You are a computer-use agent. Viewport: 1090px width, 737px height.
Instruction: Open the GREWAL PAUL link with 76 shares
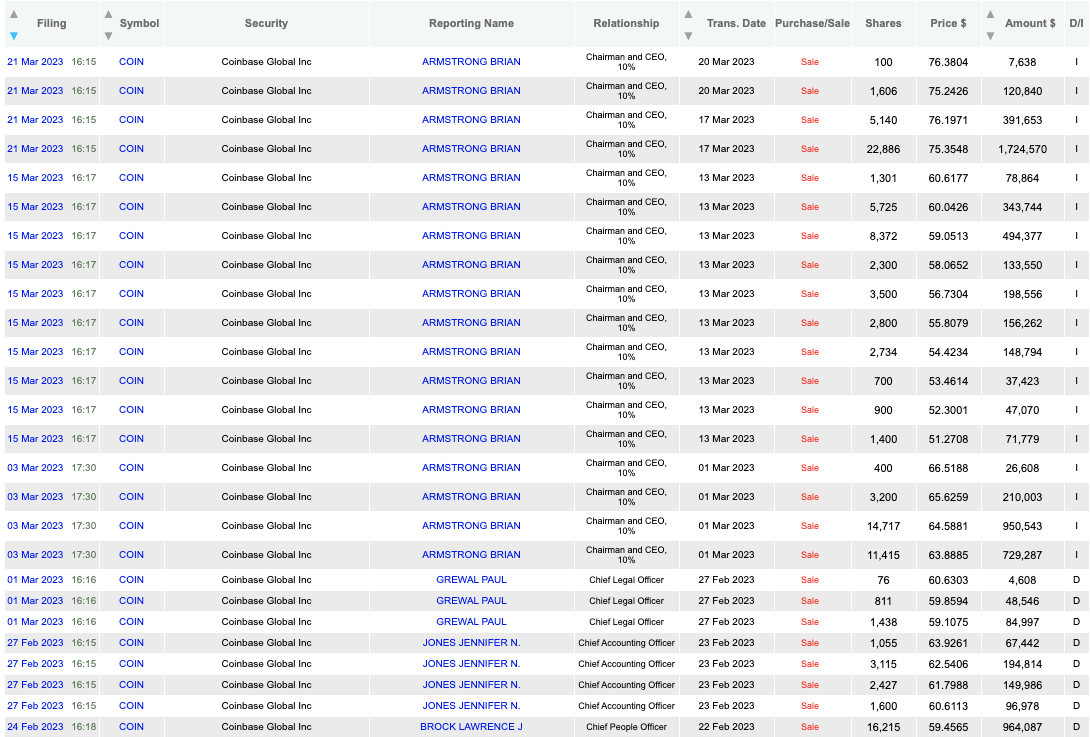pyautogui.click(x=471, y=579)
